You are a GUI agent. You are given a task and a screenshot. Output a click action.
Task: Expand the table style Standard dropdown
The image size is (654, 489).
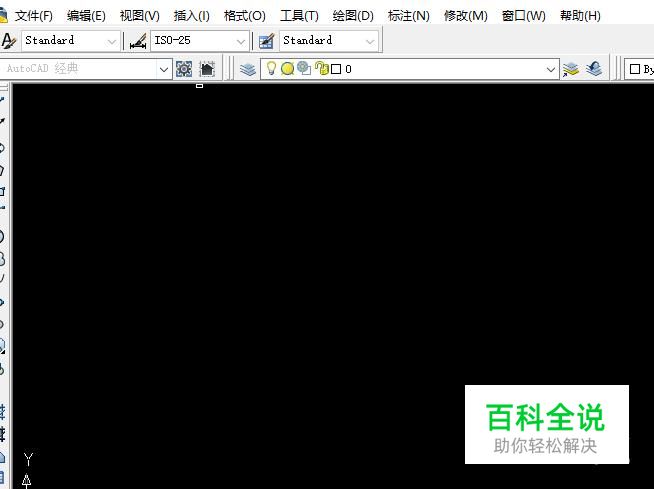(x=370, y=41)
